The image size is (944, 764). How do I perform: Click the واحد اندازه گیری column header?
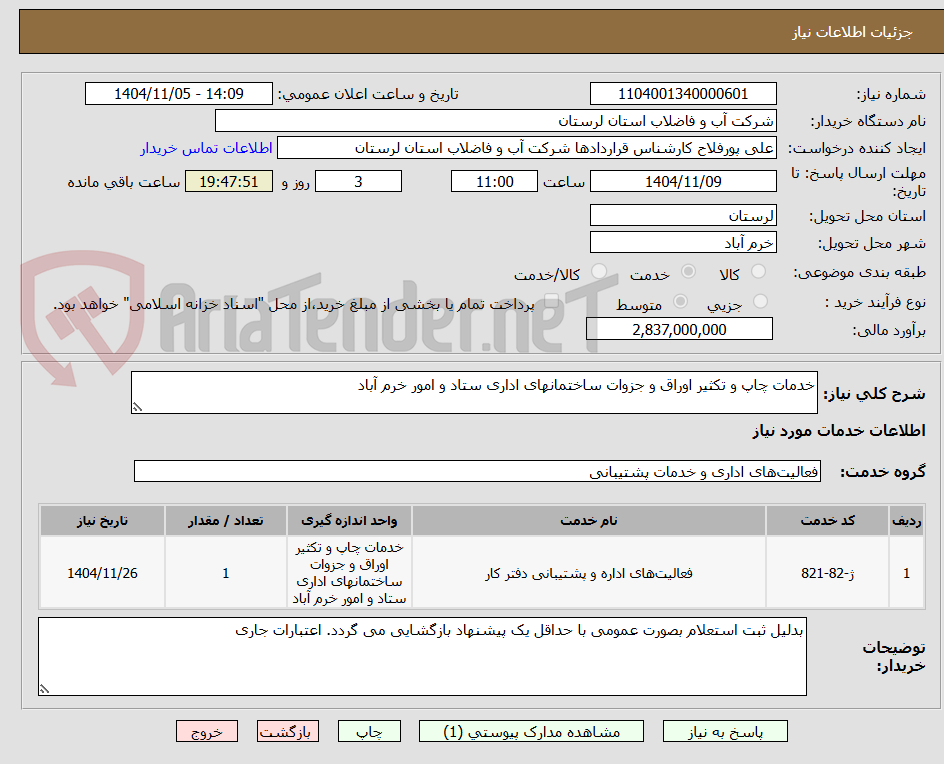349,521
